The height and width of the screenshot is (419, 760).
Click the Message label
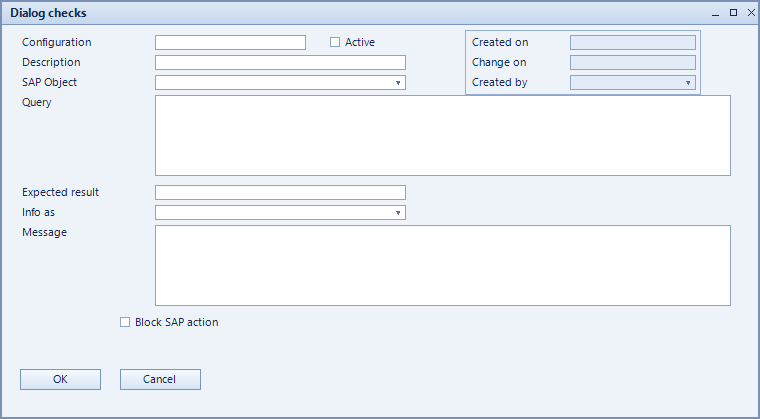(x=45, y=232)
